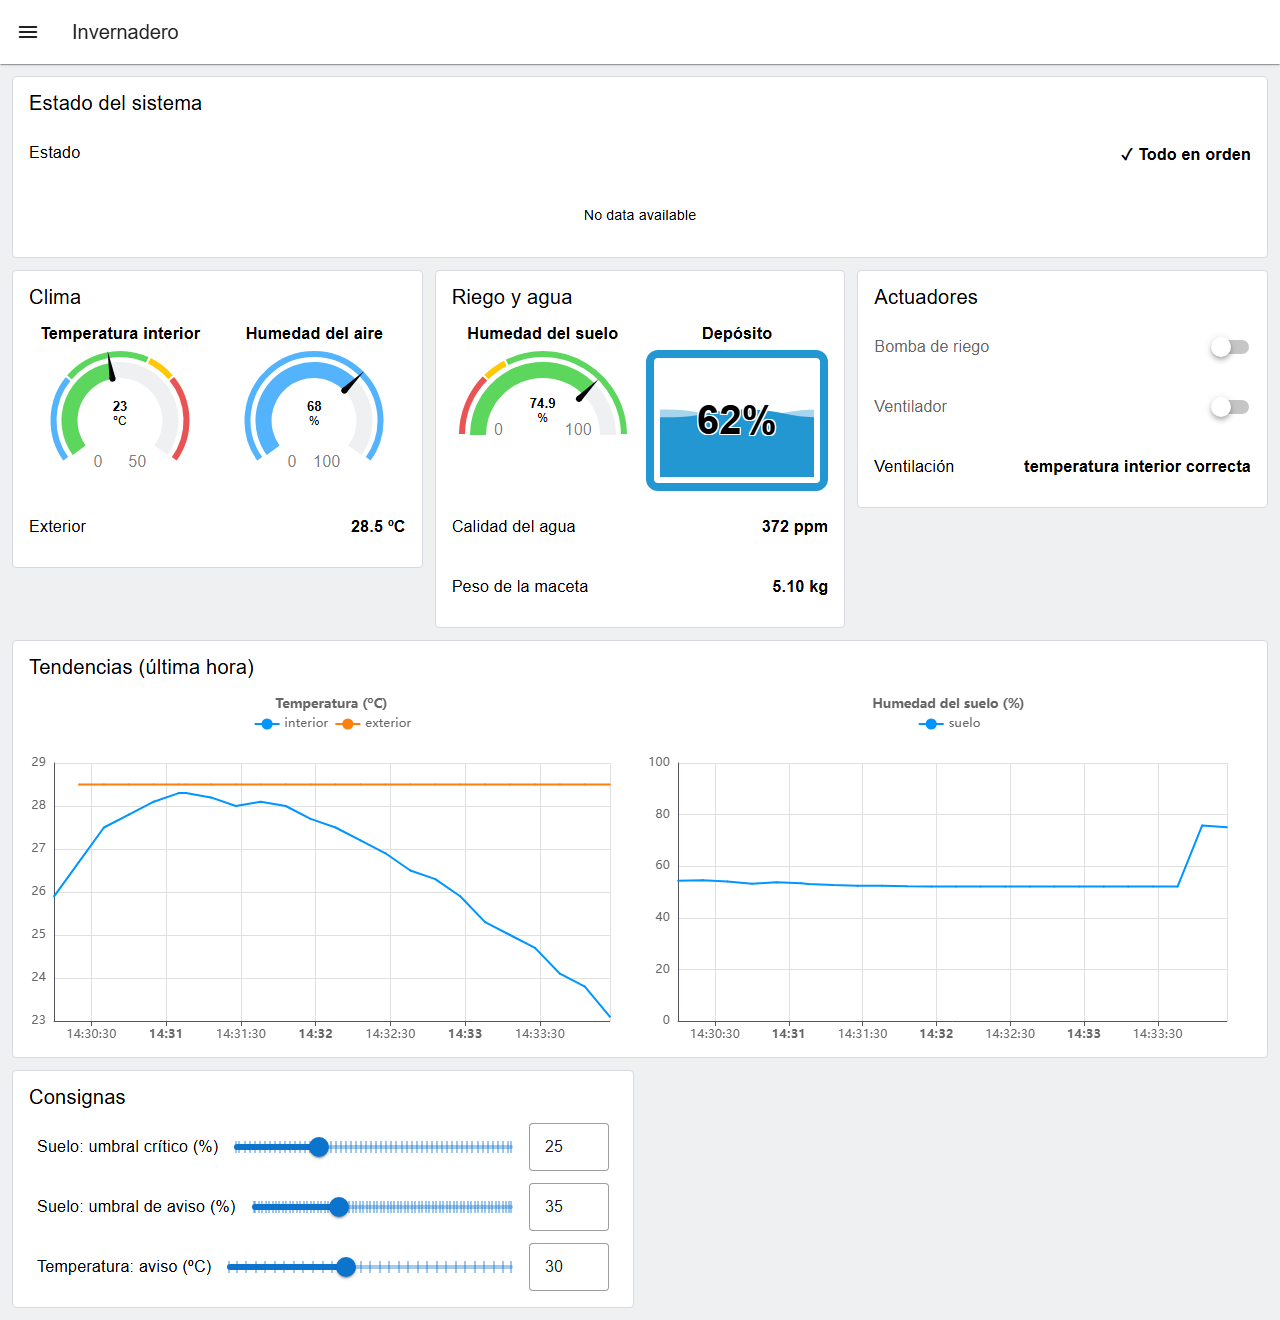Click the "Riego y agua" card heading
This screenshot has width=1280, height=1320.
(512, 297)
